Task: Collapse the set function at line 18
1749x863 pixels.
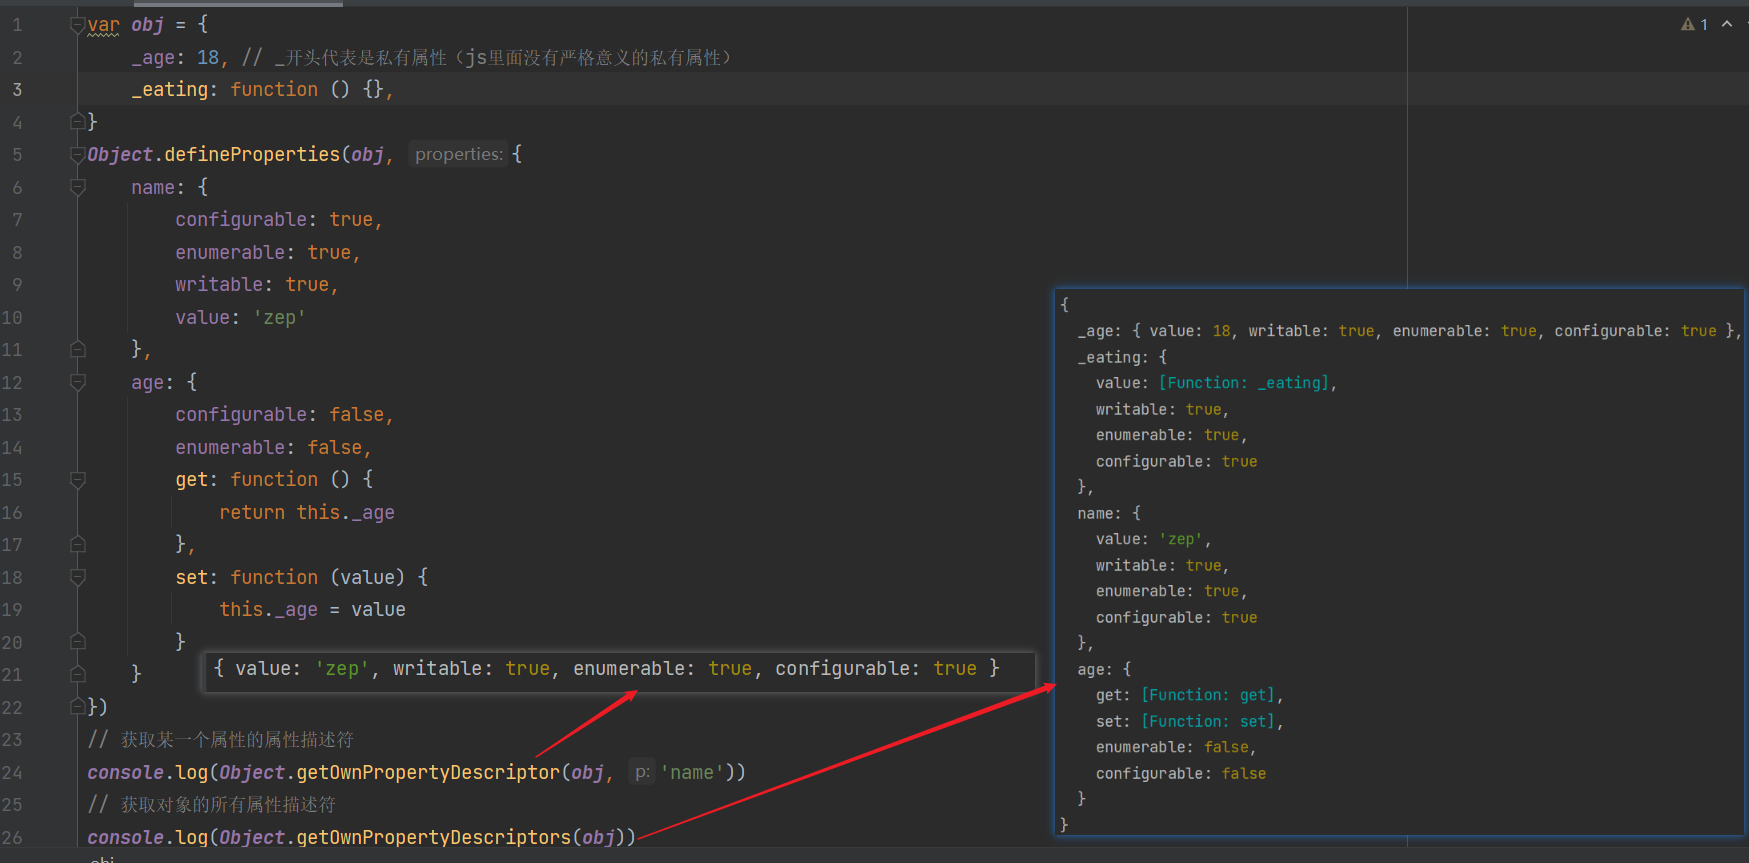Action: [x=78, y=577]
